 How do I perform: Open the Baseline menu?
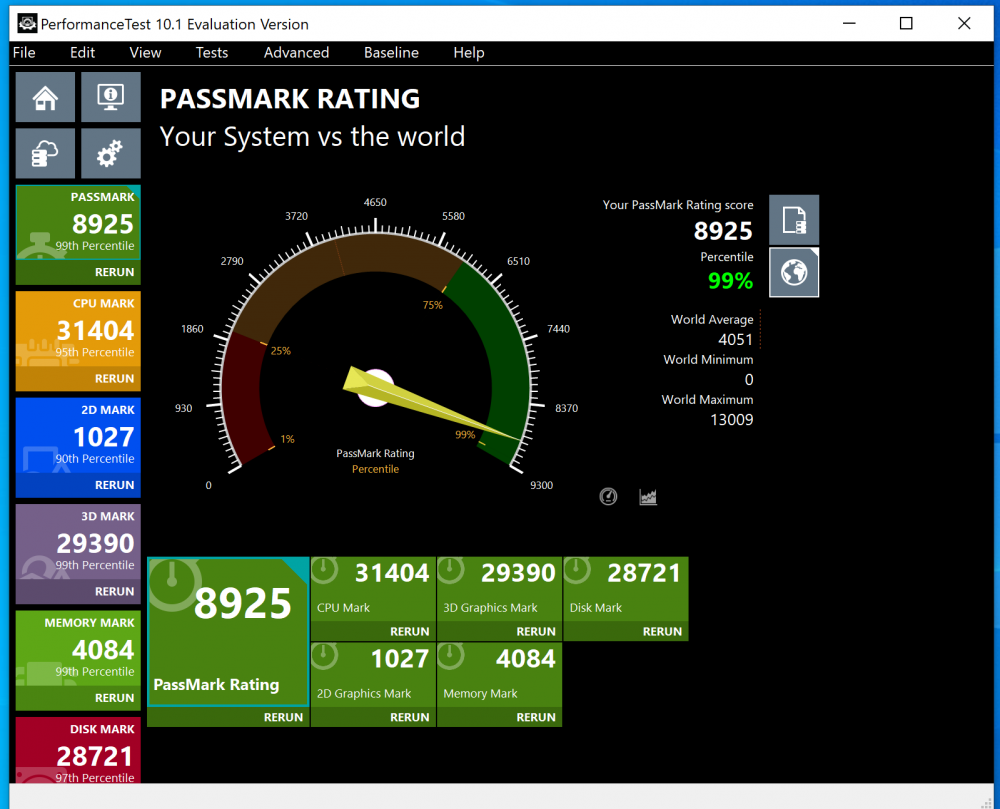391,52
